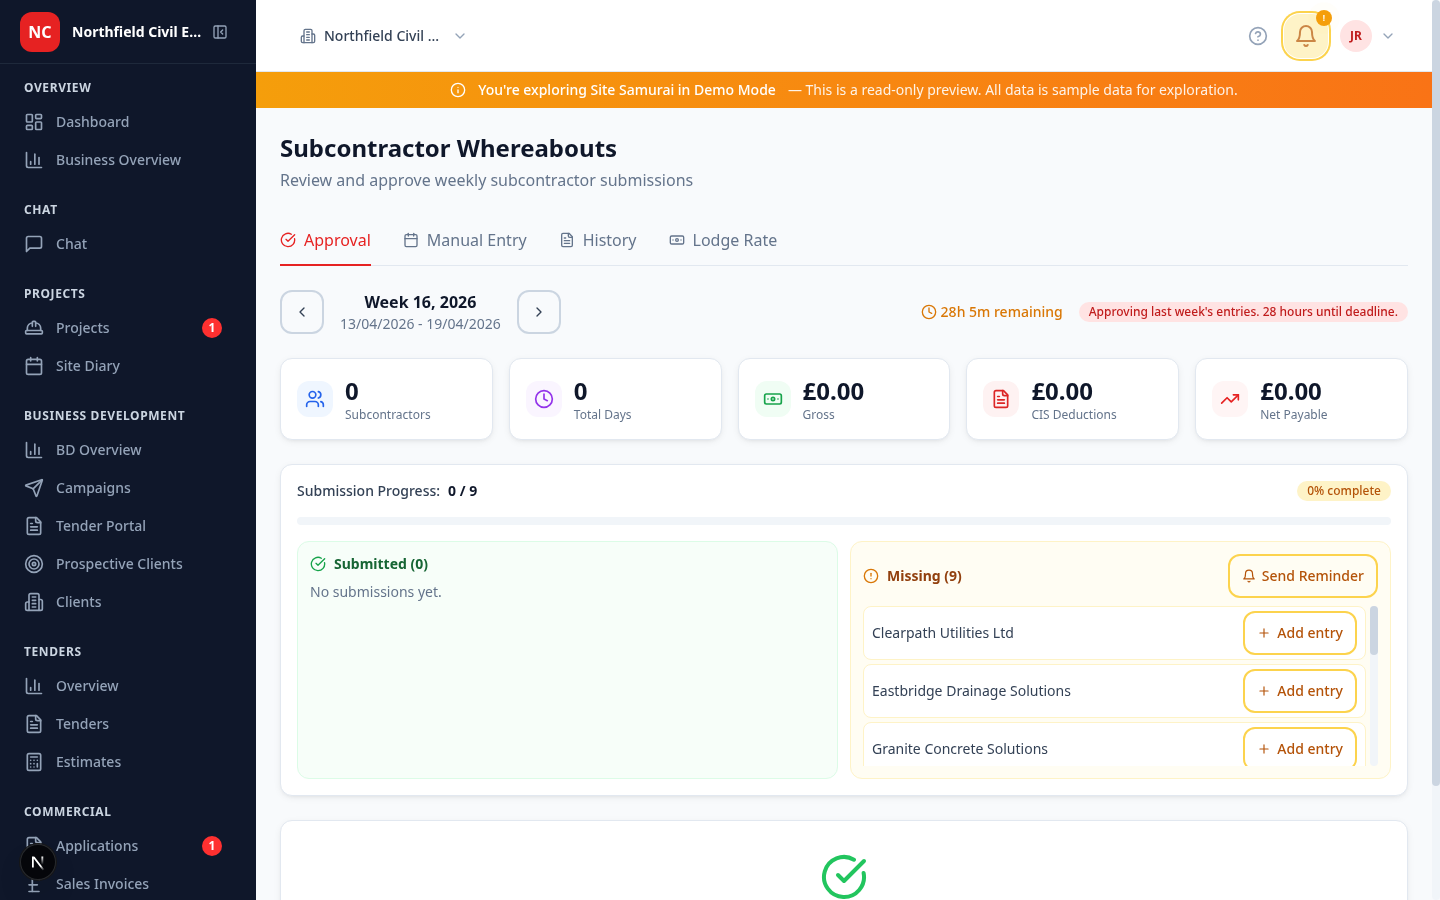Image resolution: width=1440 pixels, height=900 pixels.
Task: Add entry for Clearpath Utilities Ltd
Action: click(1300, 633)
